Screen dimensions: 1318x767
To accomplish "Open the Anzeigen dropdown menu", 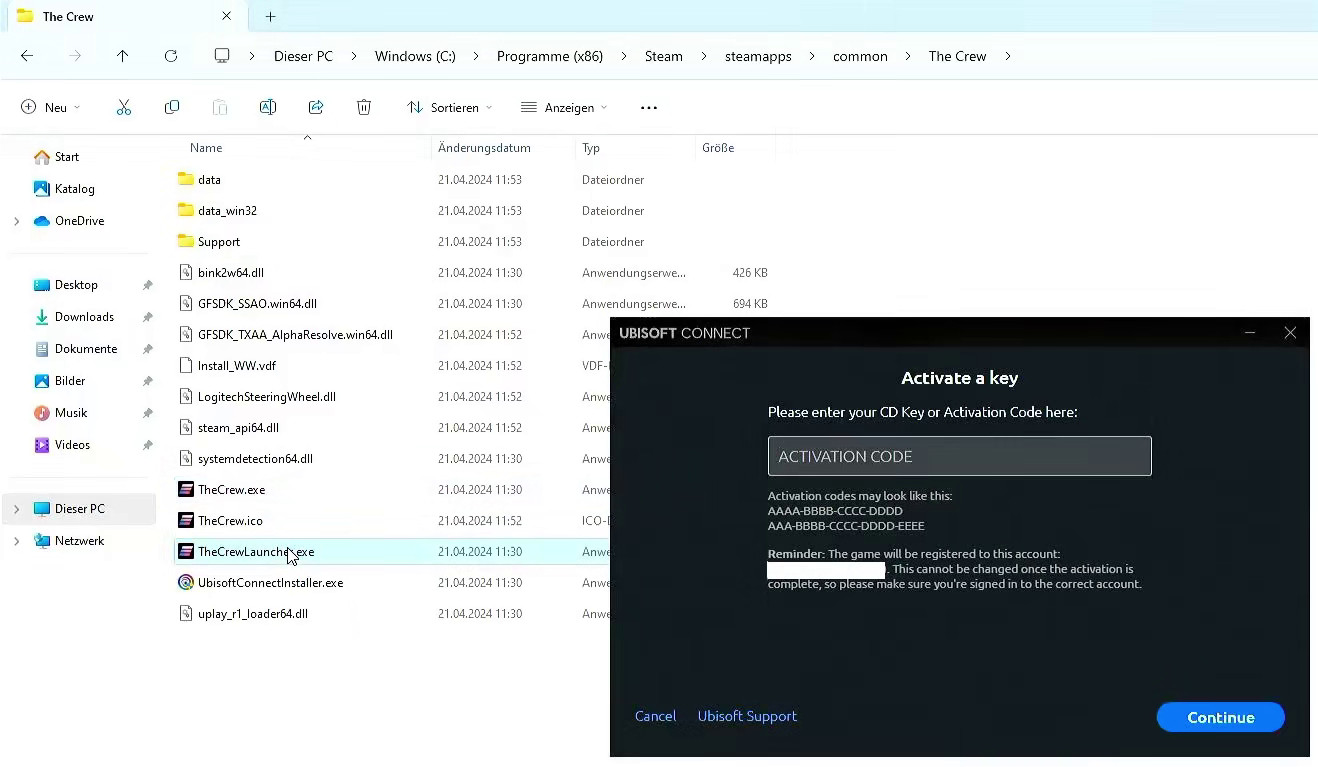I will click(x=564, y=107).
